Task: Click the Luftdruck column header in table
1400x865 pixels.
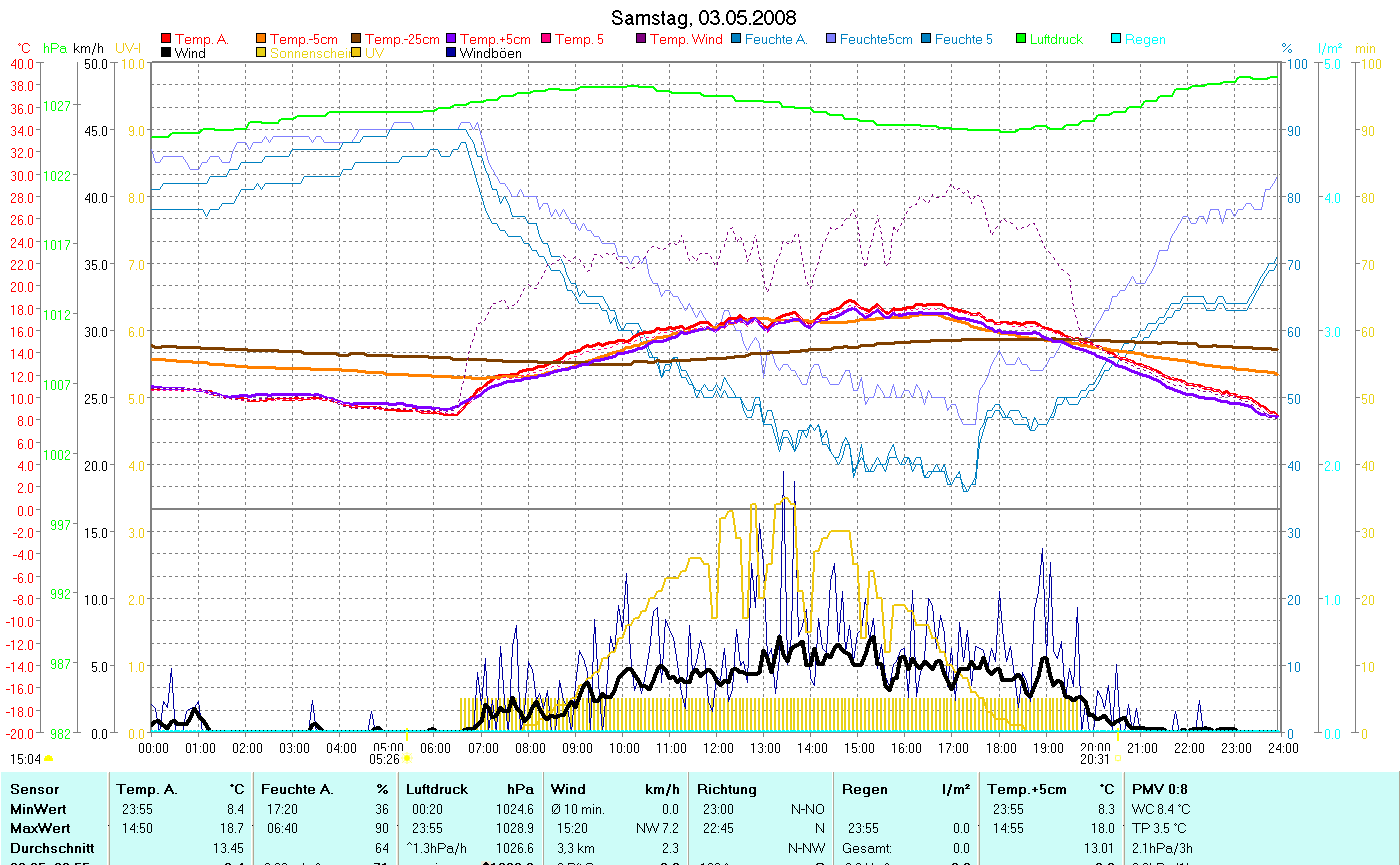Action: [x=437, y=789]
